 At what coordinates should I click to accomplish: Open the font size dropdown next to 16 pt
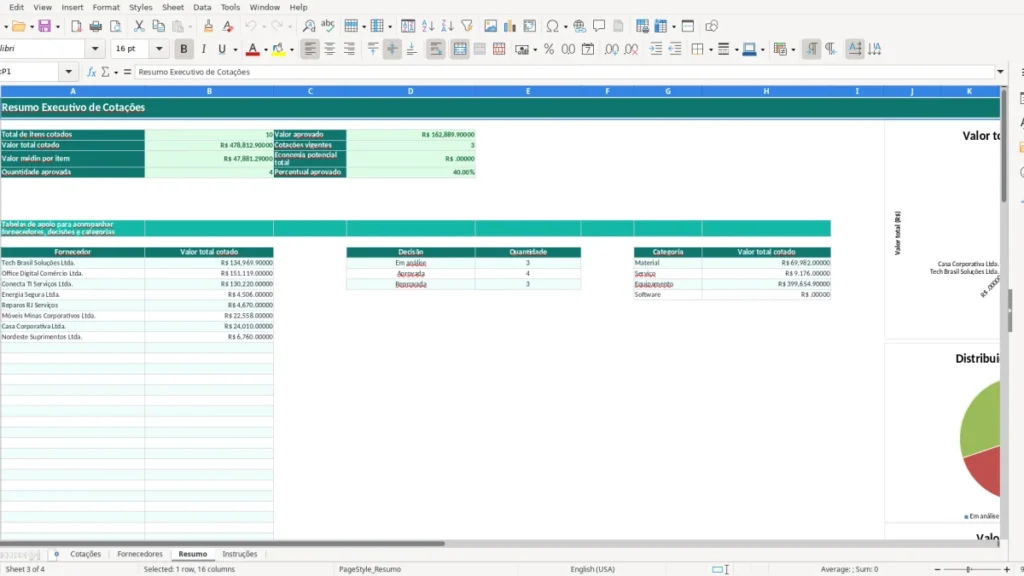coord(159,49)
